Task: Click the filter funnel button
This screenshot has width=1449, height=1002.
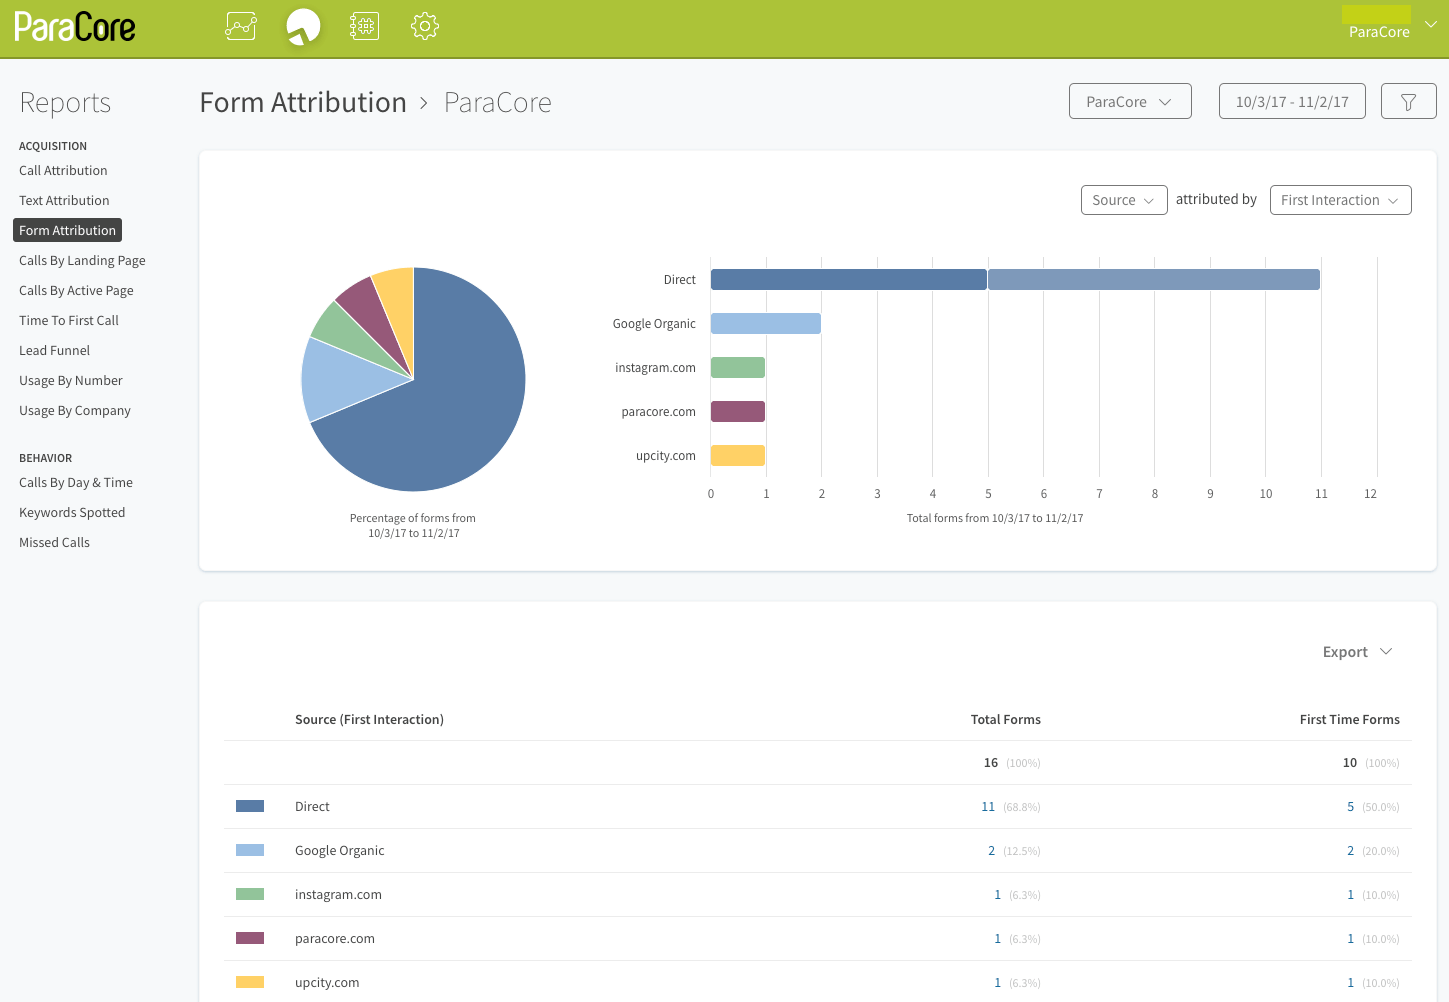Action: pos(1408,101)
